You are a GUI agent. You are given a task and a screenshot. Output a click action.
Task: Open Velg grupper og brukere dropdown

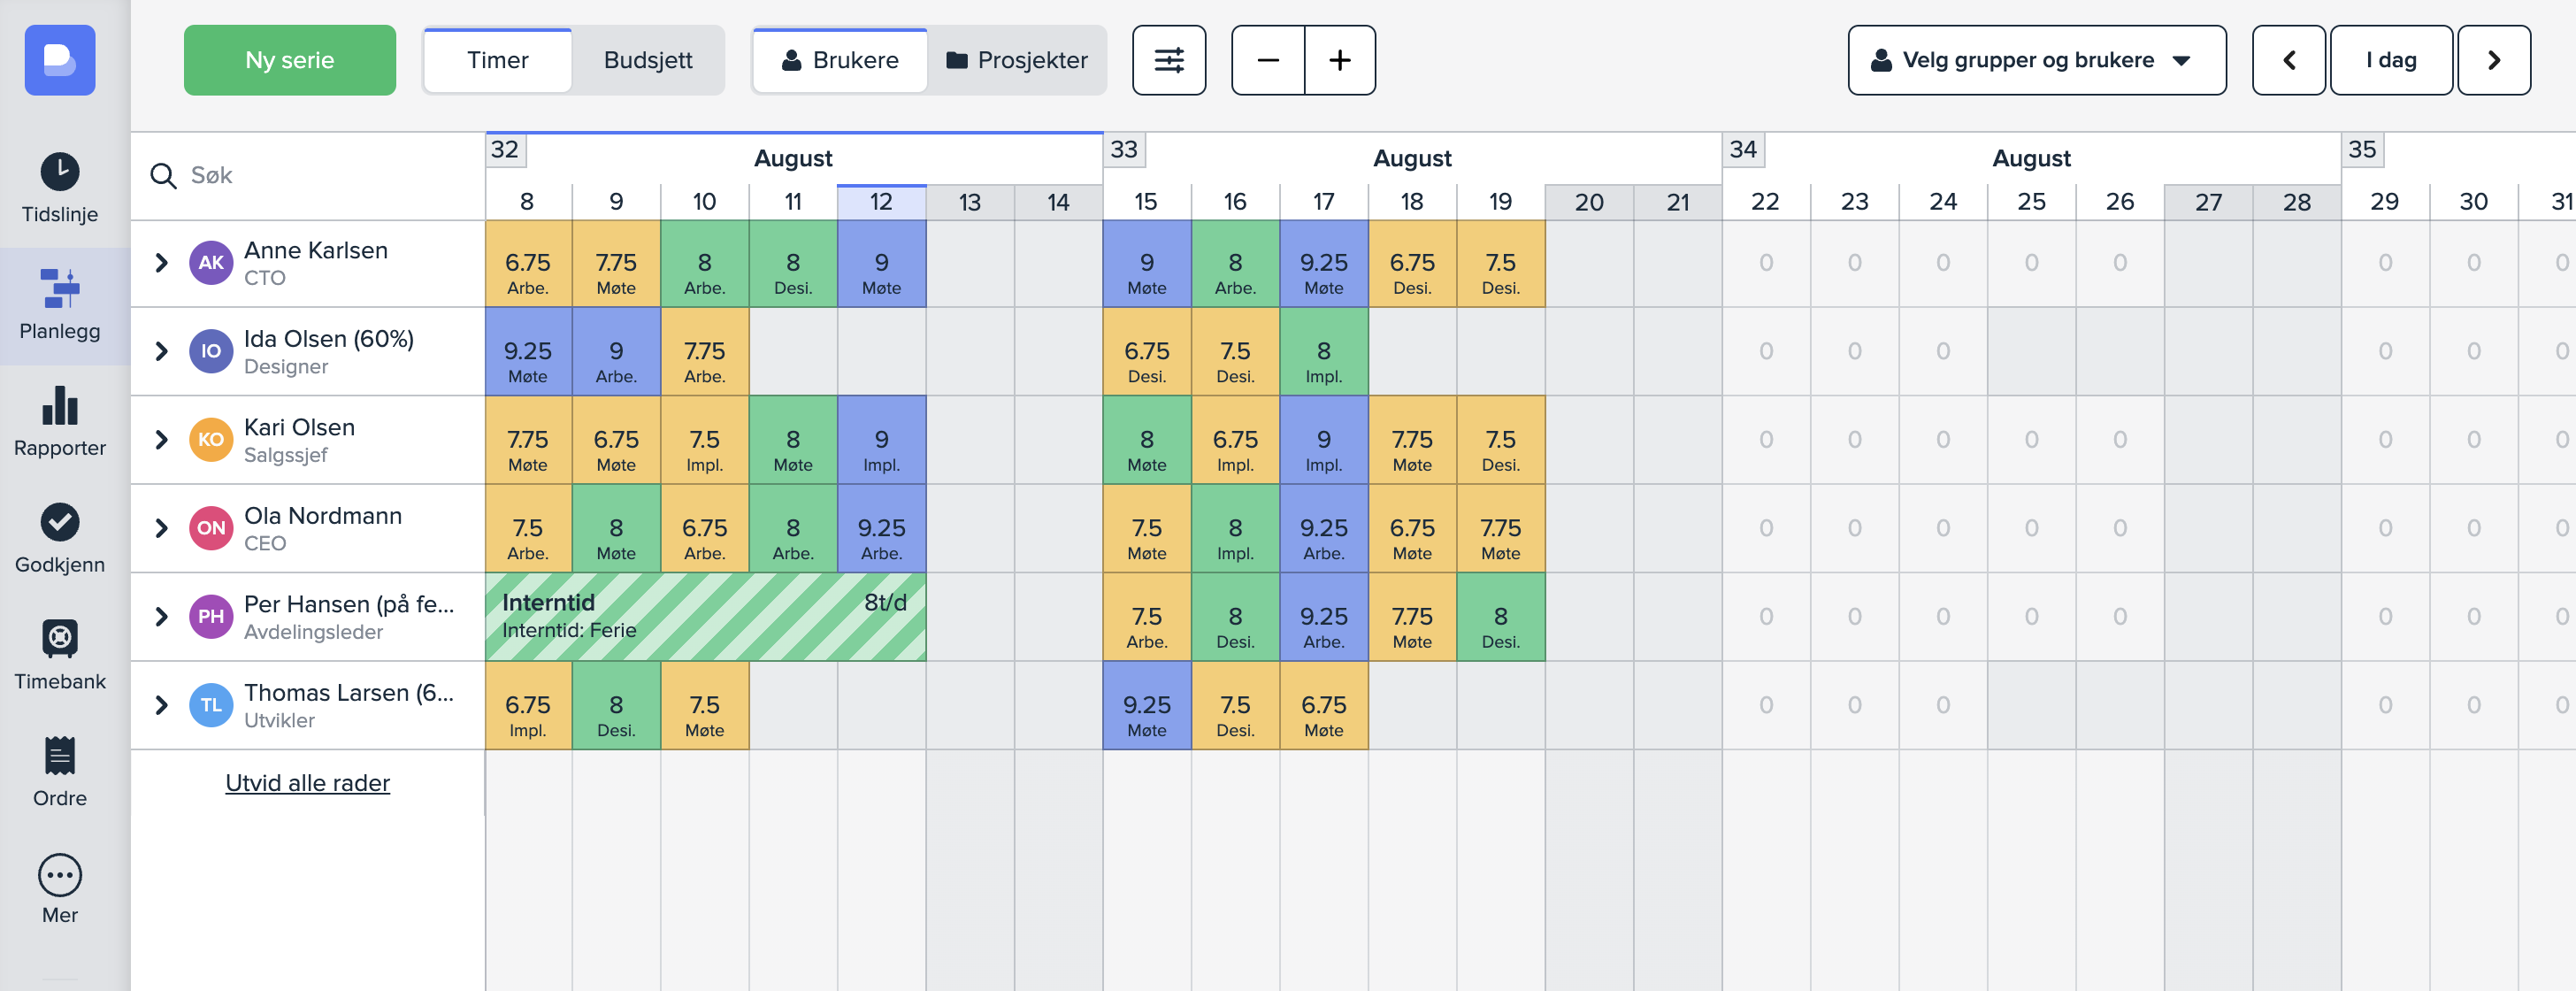tap(2036, 60)
